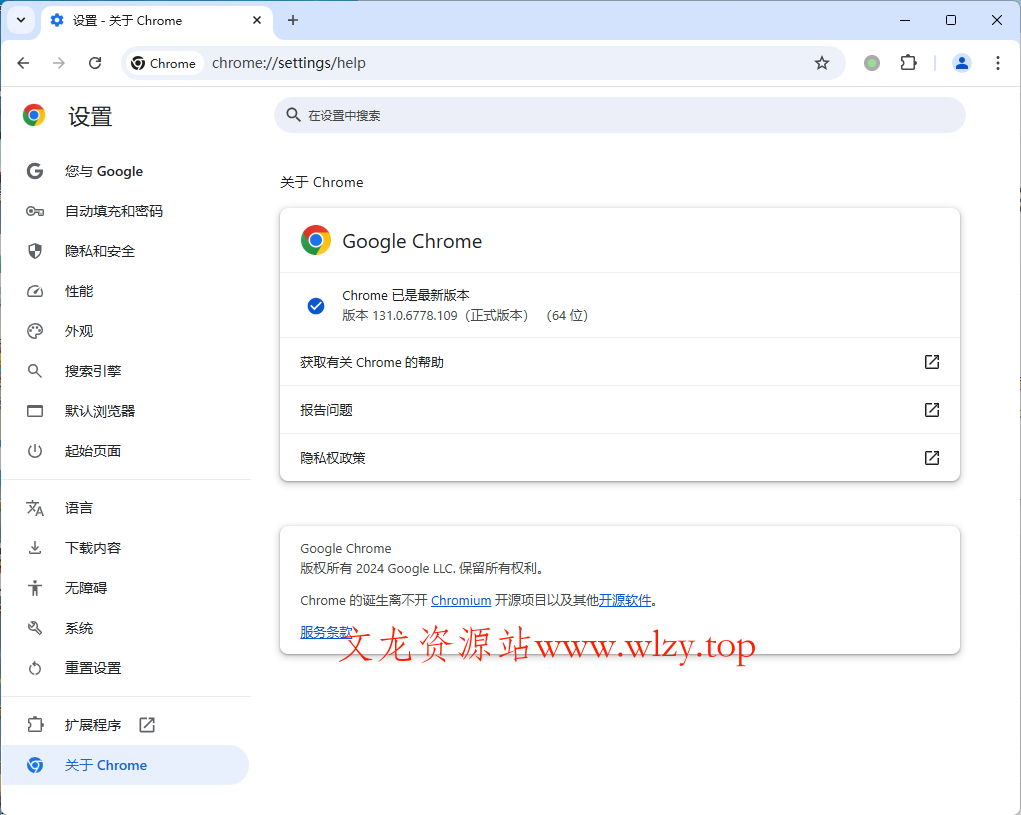Click the bookmark star icon

point(822,62)
